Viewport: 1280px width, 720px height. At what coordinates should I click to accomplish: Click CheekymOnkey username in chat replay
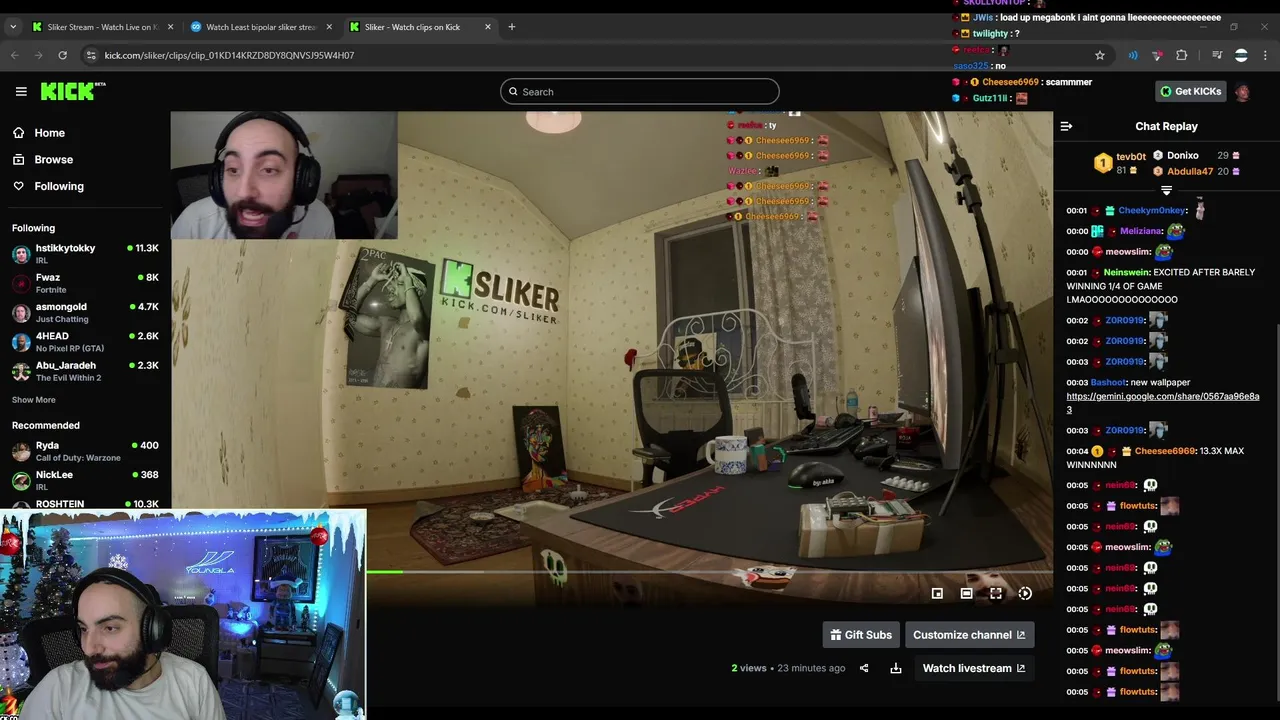tap(1152, 211)
